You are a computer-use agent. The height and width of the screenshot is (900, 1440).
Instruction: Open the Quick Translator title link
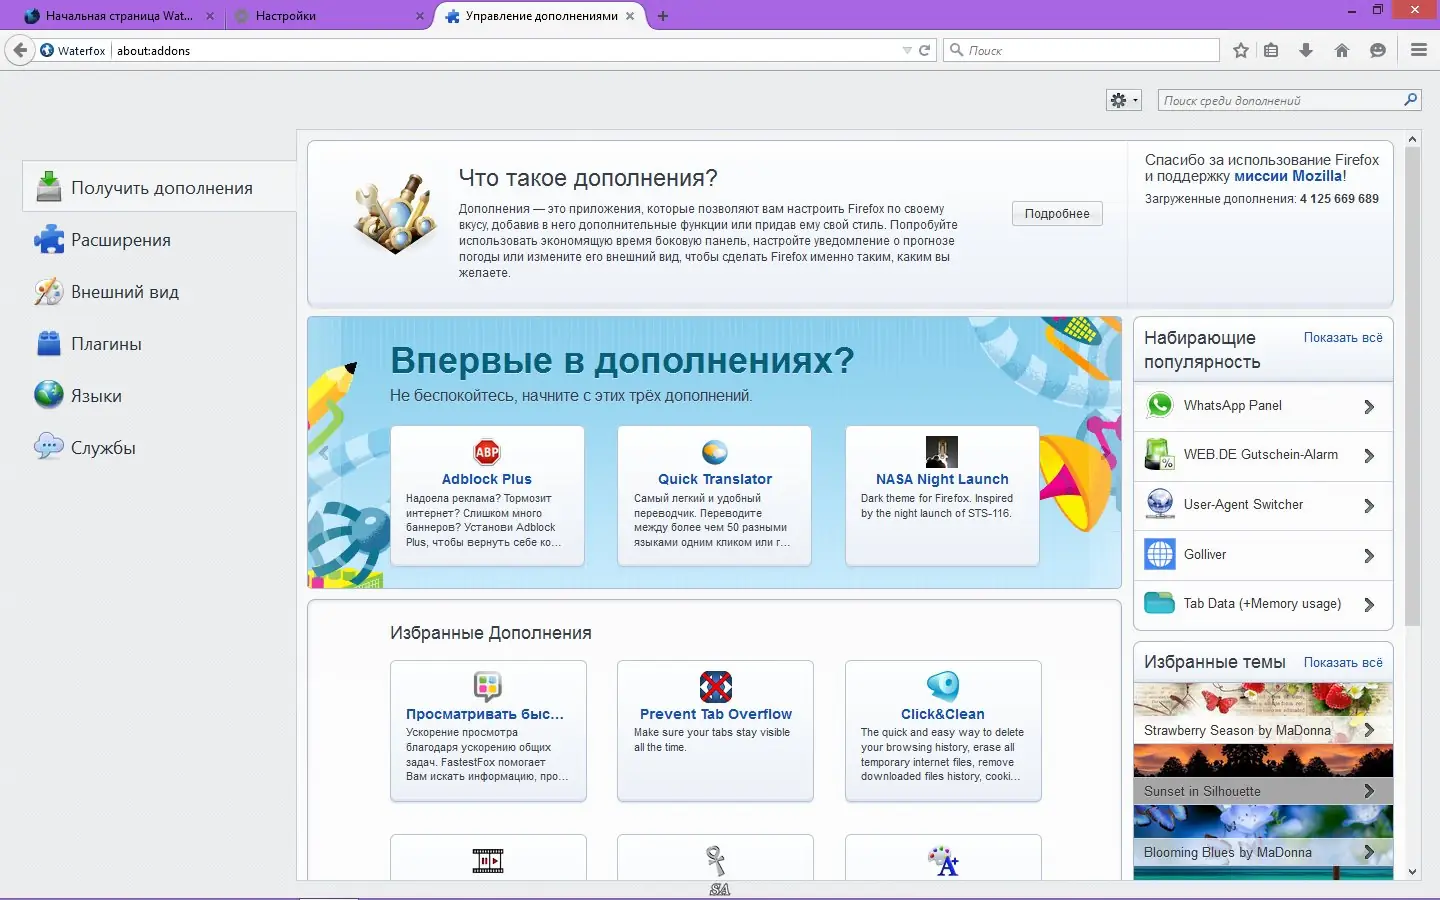click(715, 479)
